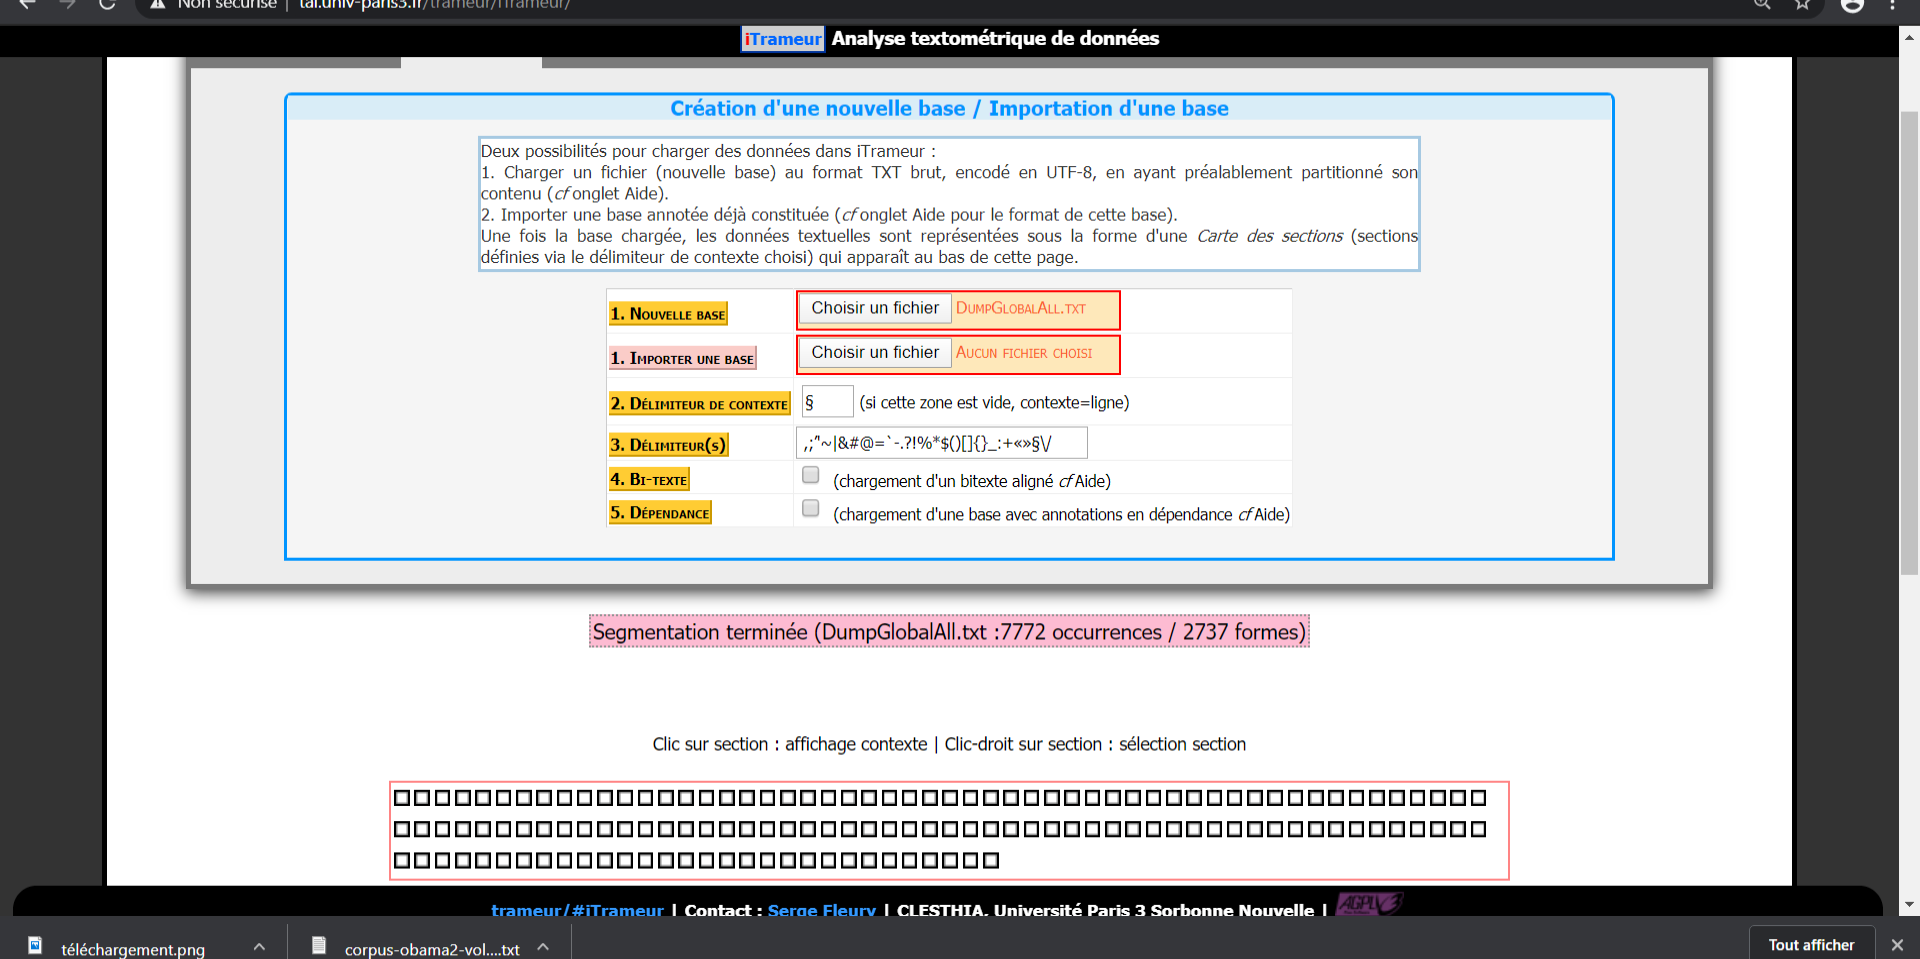
Task: Open the trameur/#iTrameur footer link
Action: 577,910
